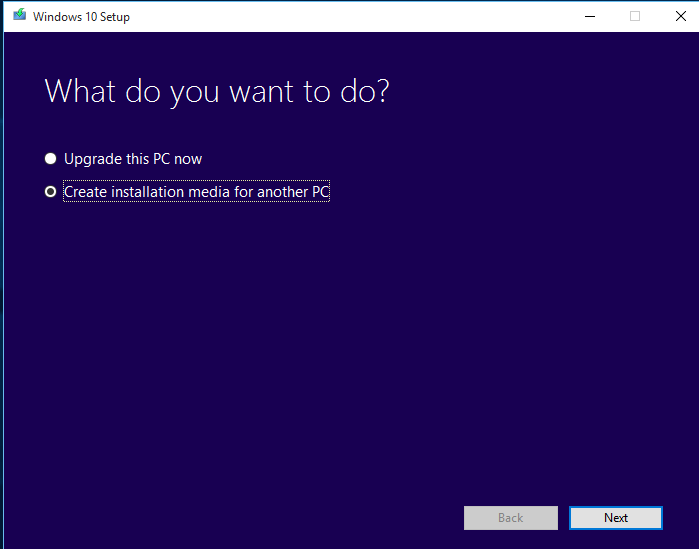
Task: Click the Windows 10 Setup title bar icon
Action: [20, 15]
